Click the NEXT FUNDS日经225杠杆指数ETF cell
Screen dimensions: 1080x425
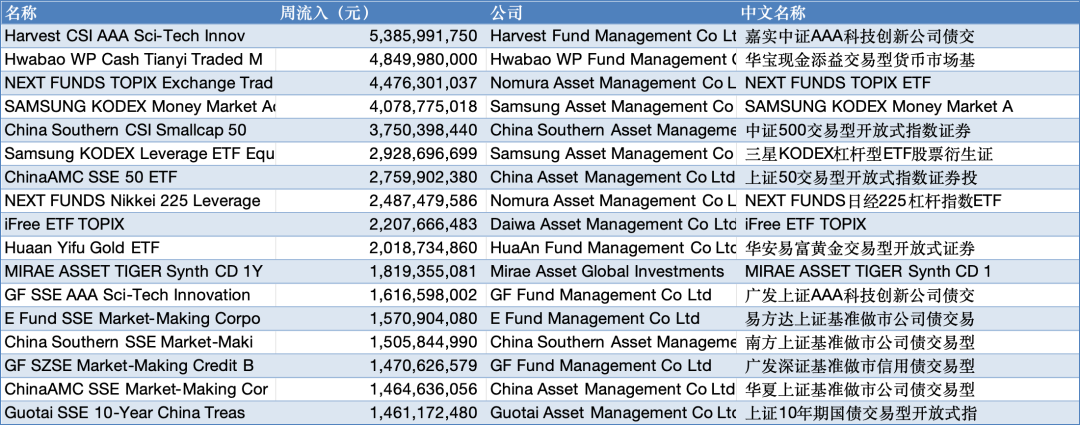click(x=908, y=201)
